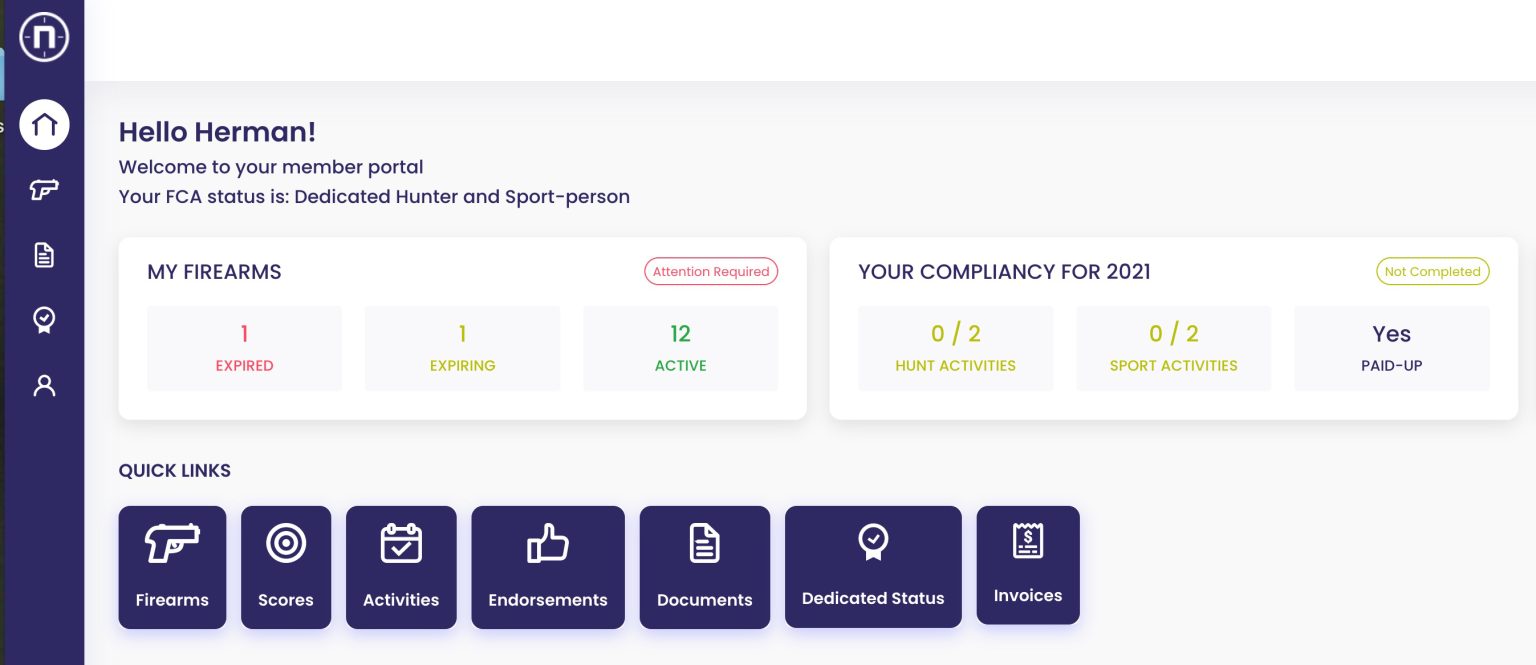The image size is (1536, 665).
Task: Go to the Scores quick link
Action: pos(286,567)
